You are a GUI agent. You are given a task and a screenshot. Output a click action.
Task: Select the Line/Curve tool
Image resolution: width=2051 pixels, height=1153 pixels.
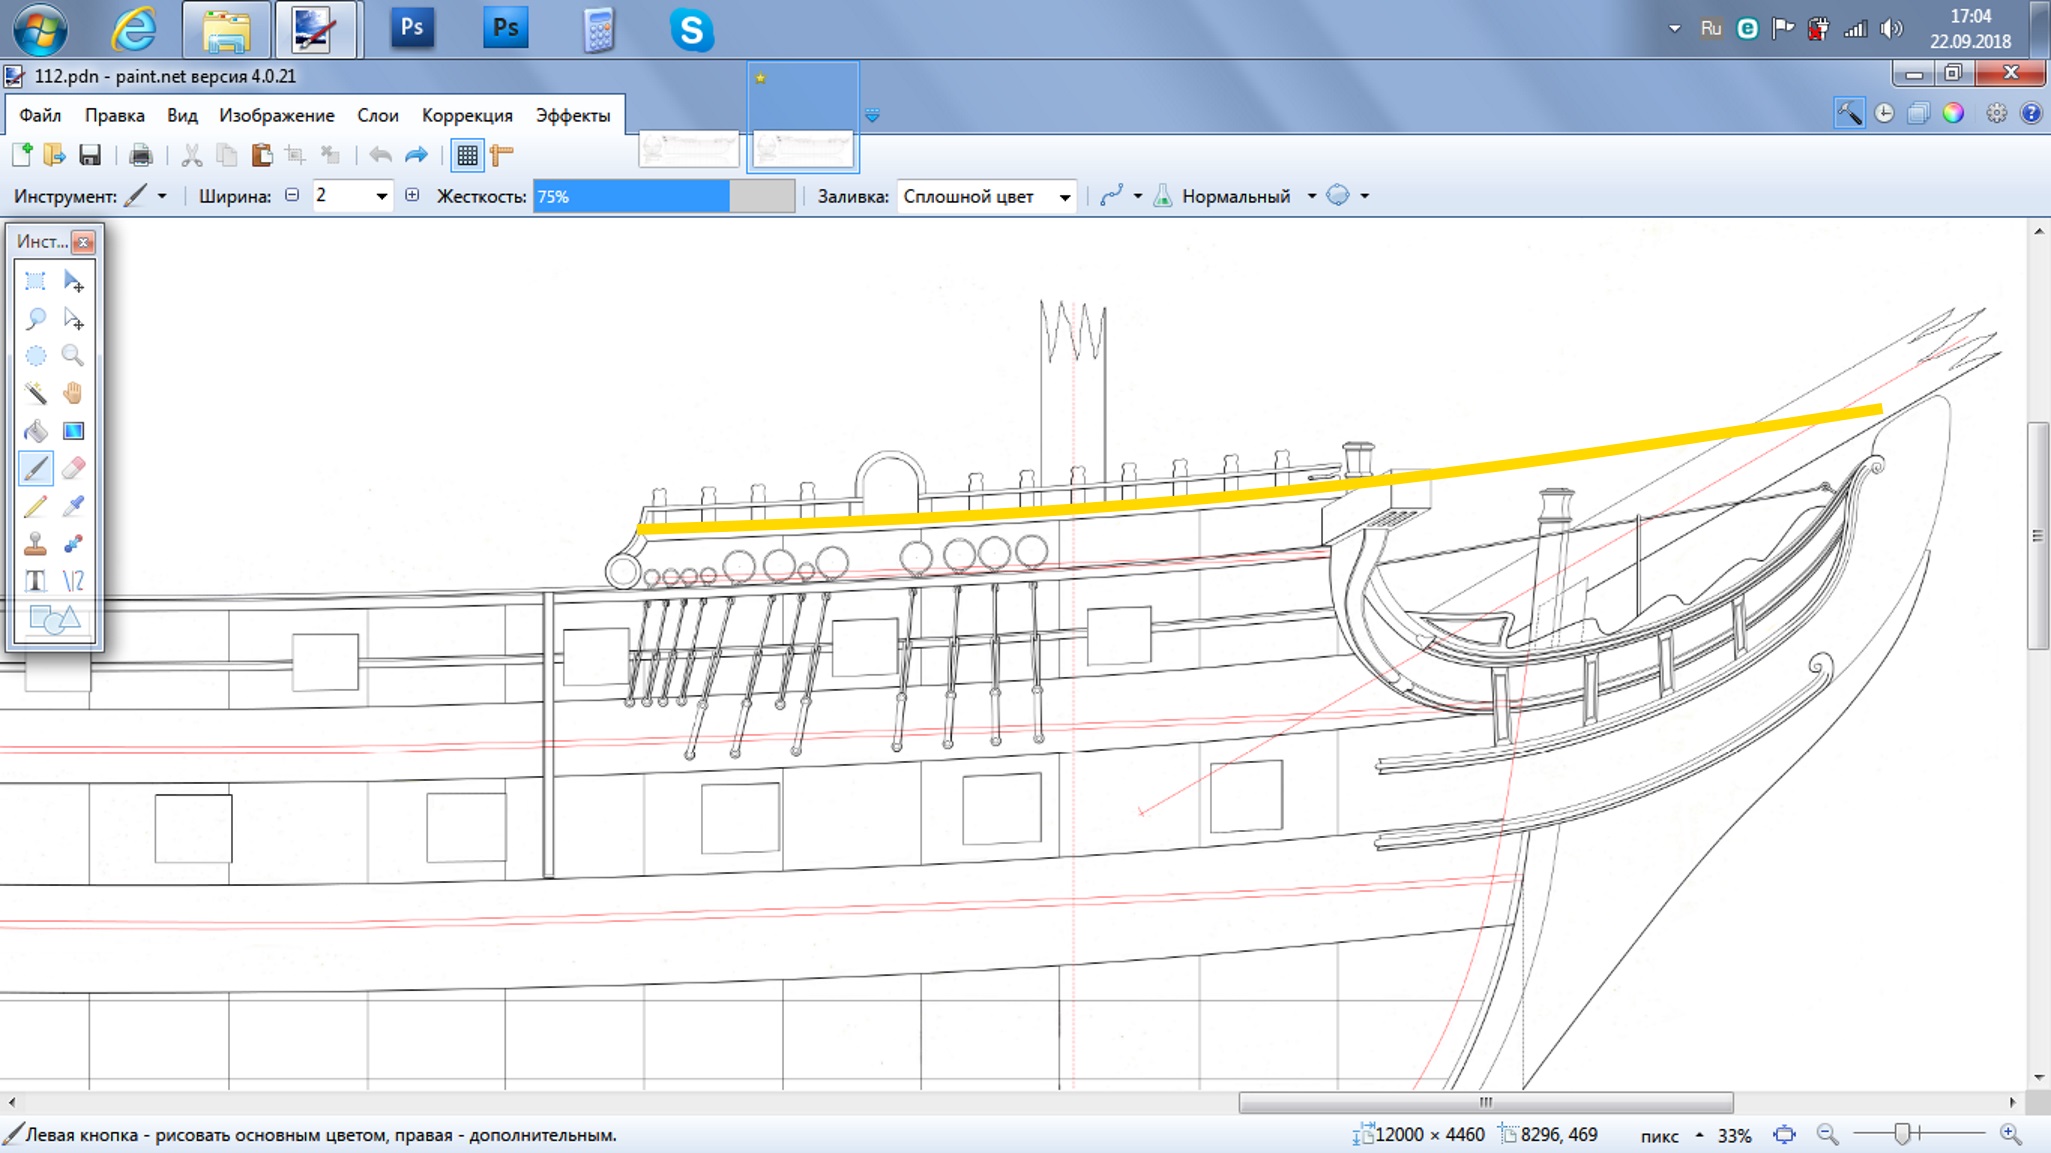pos(73,581)
